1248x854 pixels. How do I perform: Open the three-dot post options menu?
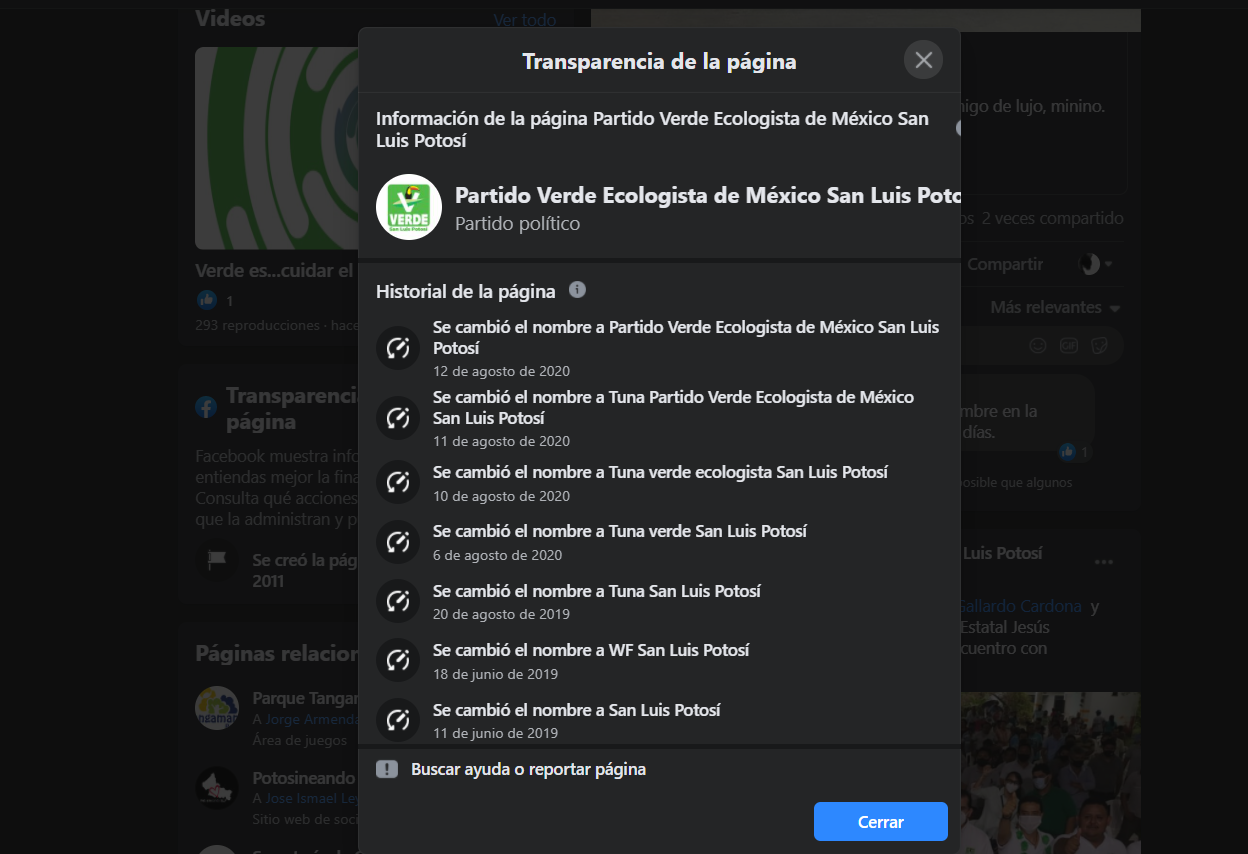coord(1103,562)
